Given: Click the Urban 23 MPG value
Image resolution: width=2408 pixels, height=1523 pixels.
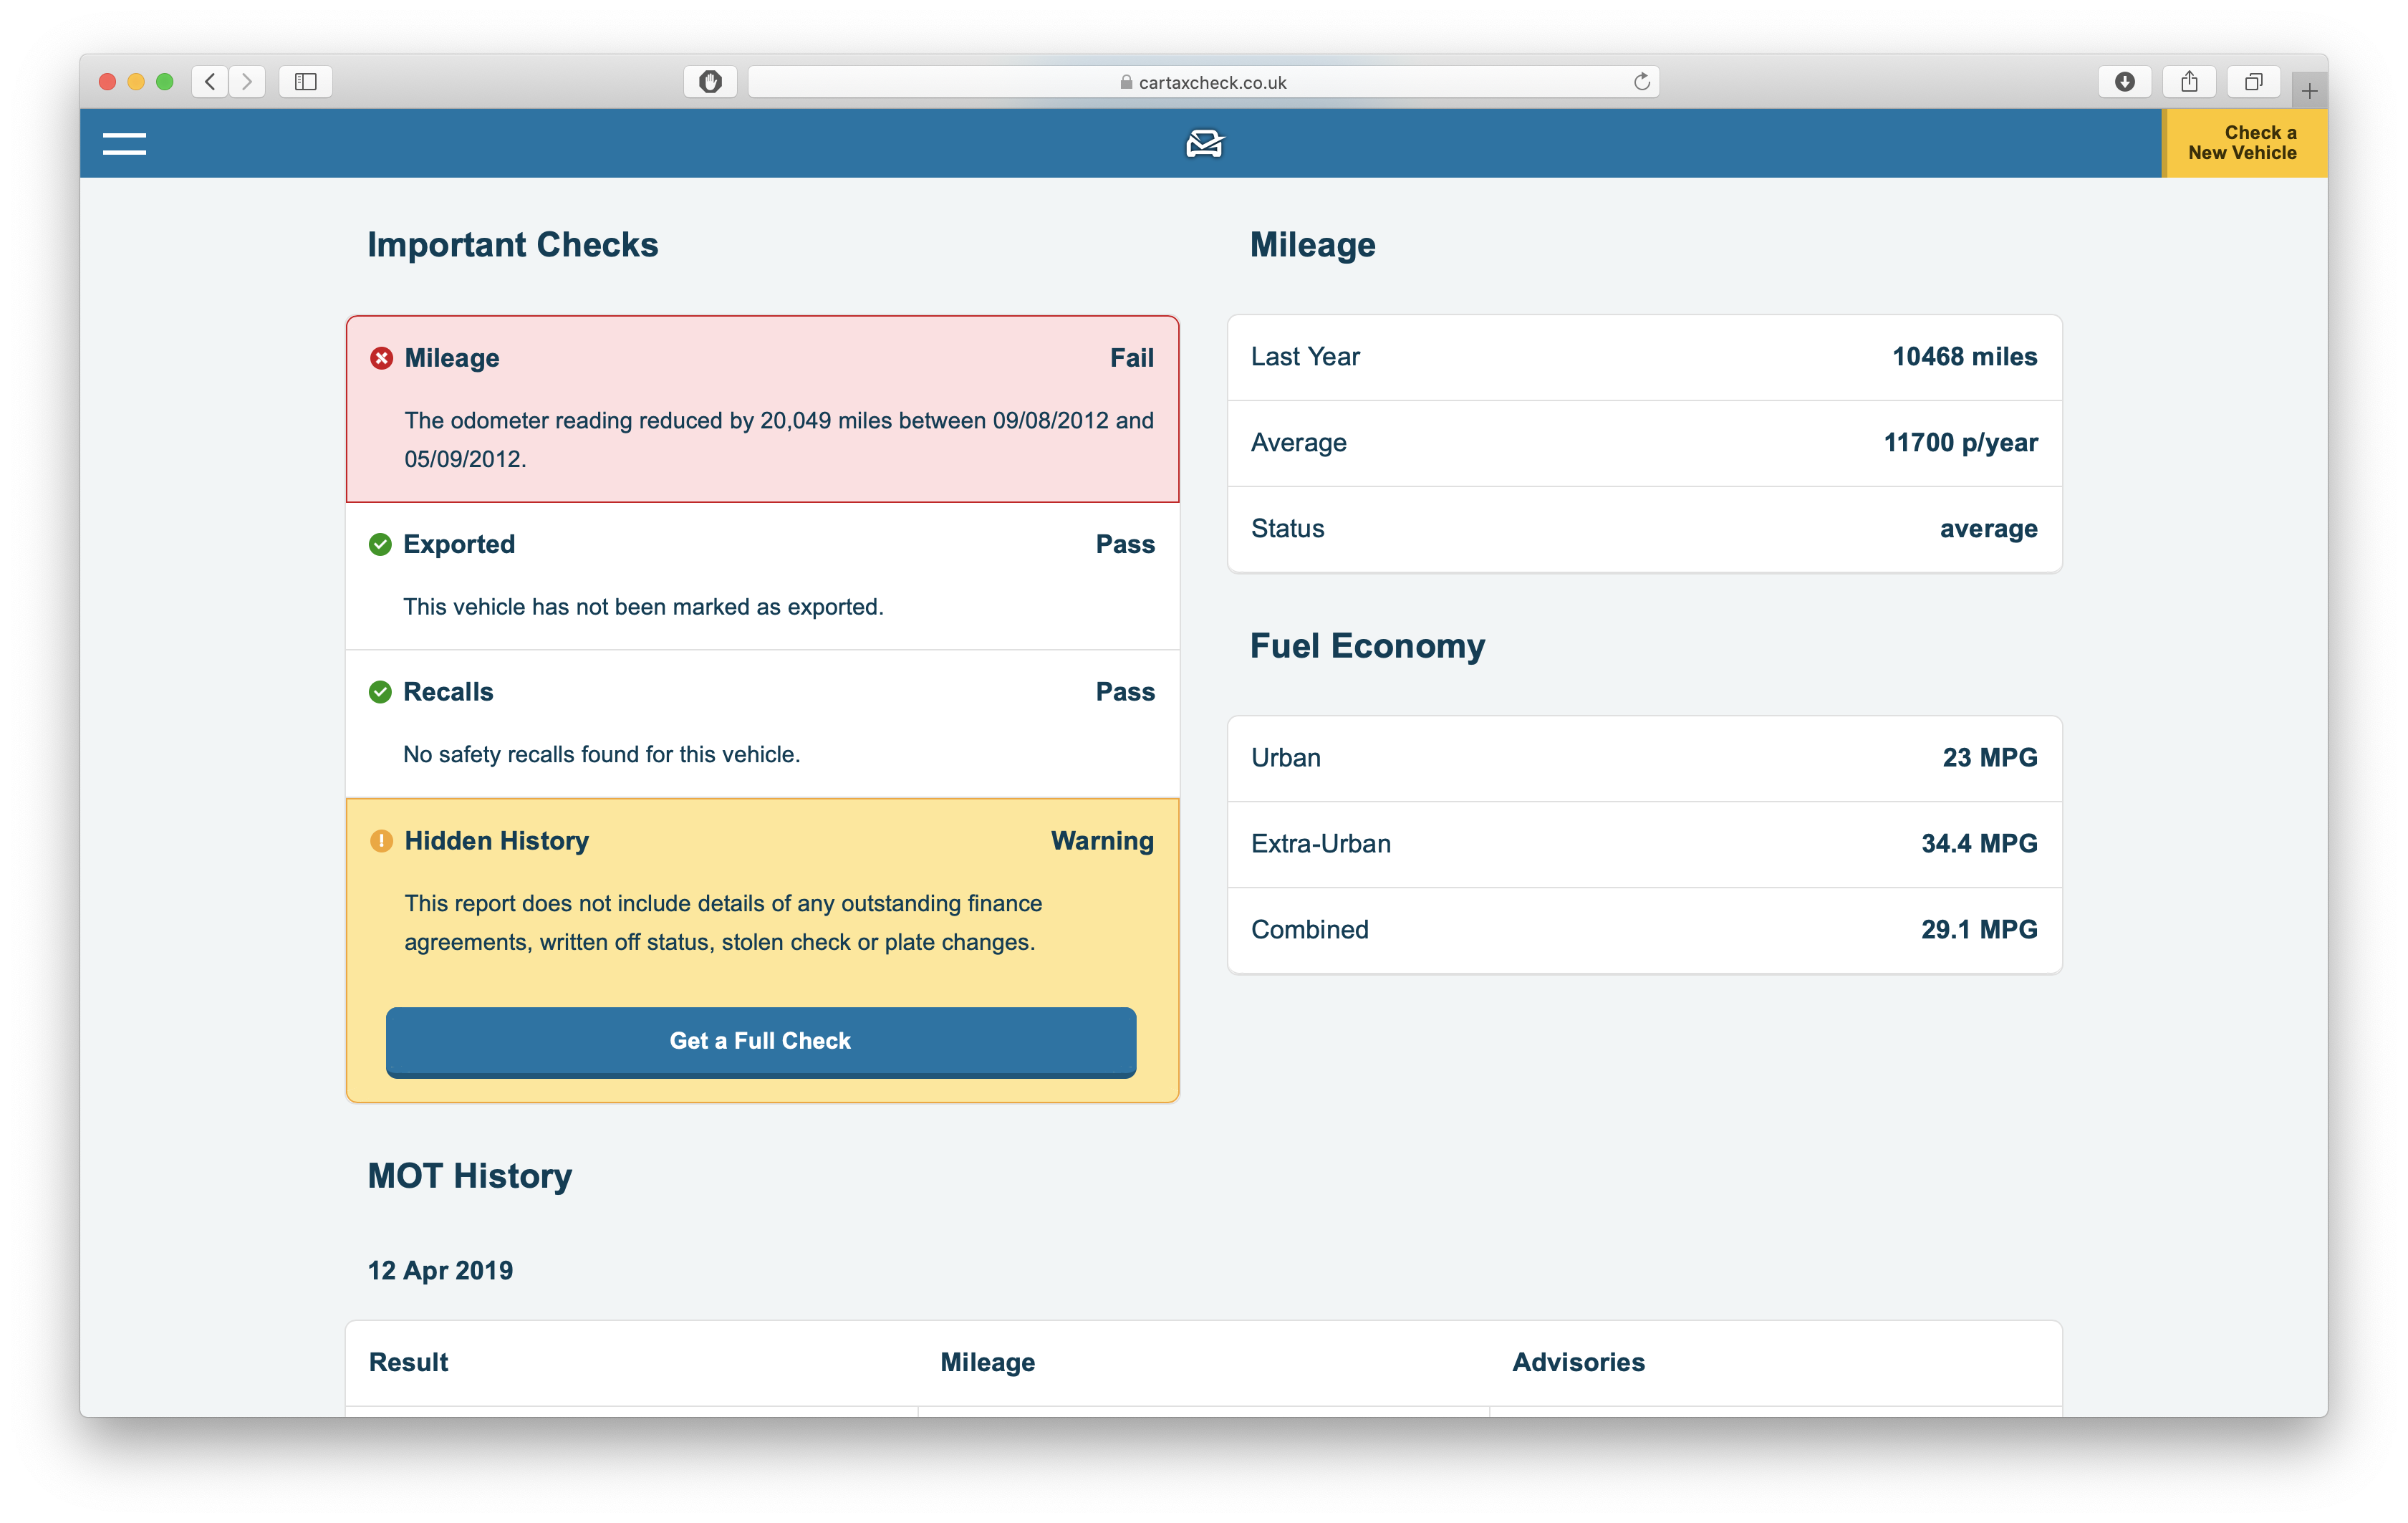Looking at the screenshot, I should pos(1989,758).
